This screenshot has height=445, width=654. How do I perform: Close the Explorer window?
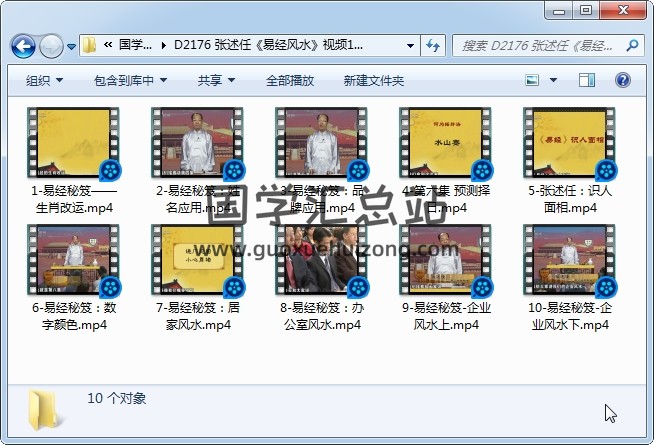coord(623,11)
